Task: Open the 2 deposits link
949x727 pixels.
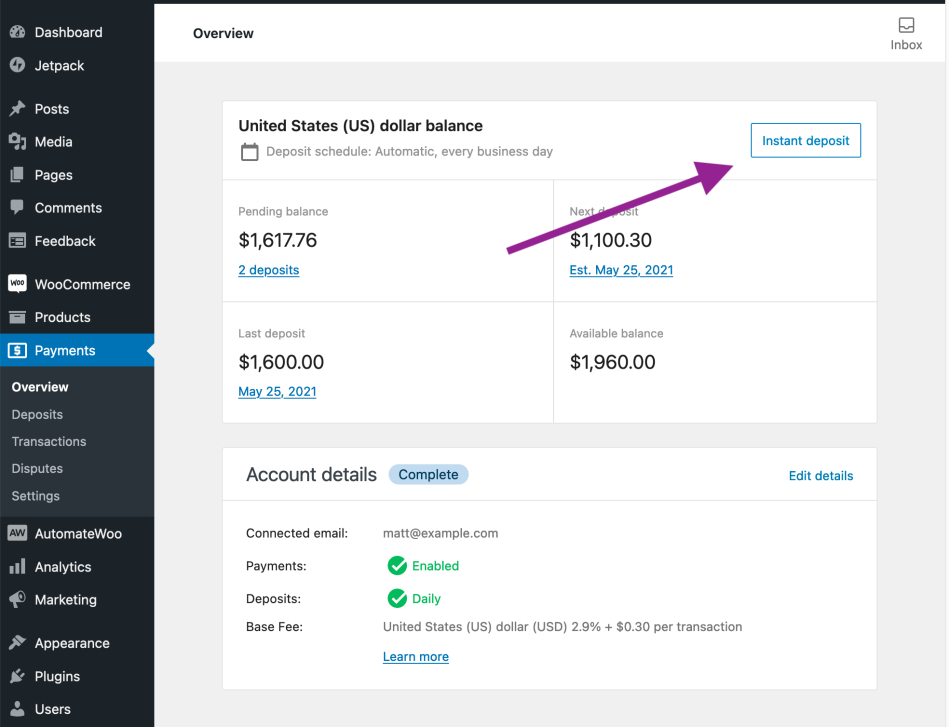Action: 268,270
